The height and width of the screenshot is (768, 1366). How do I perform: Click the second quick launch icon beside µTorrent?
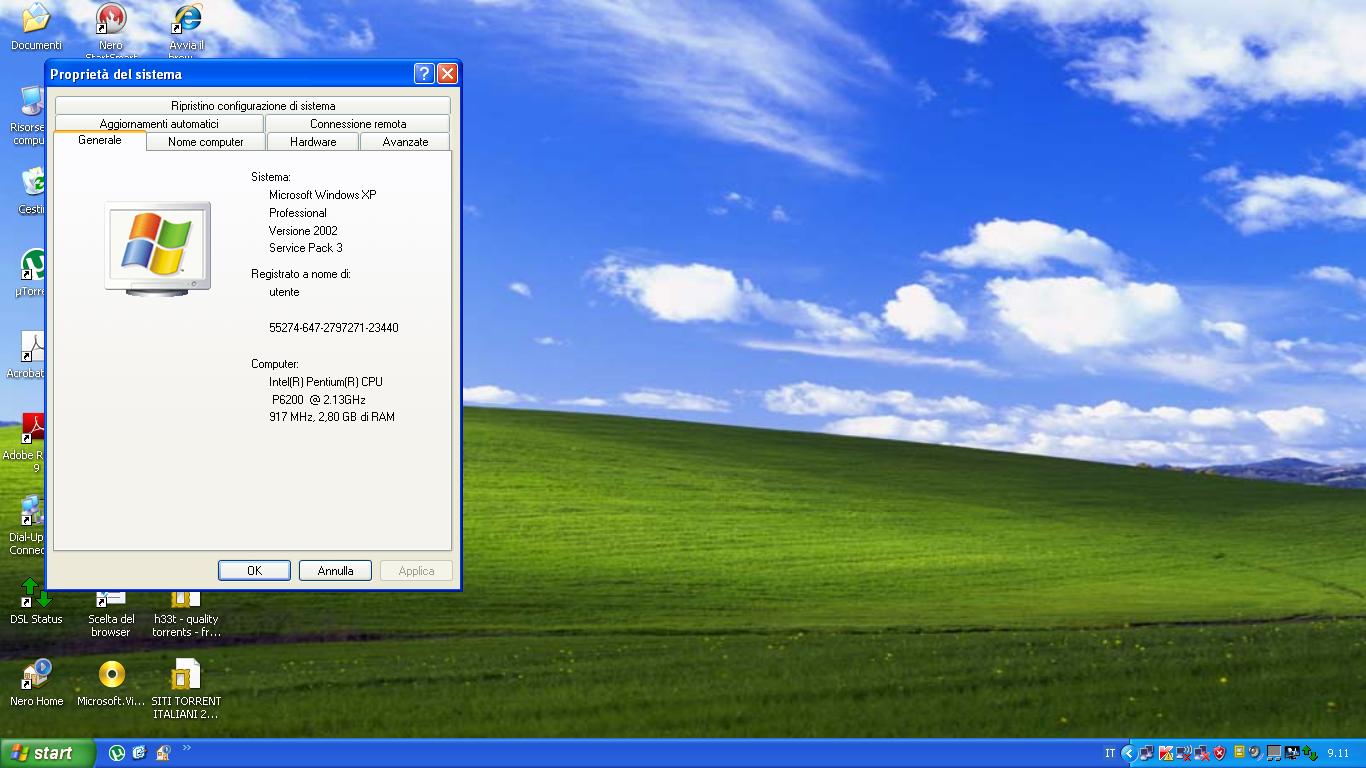point(139,753)
